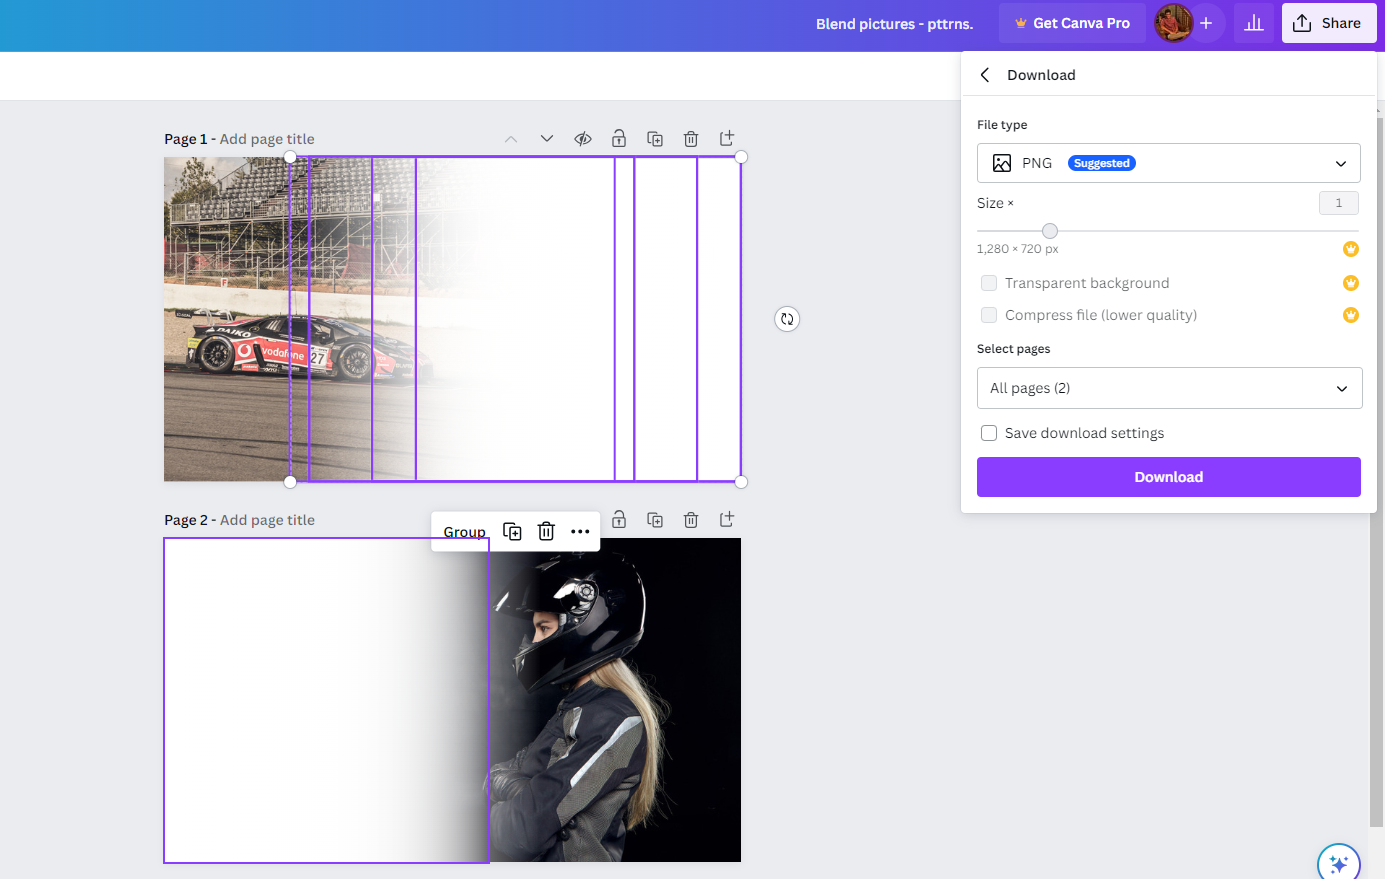The width and height of the screenshot is (1385, 879).
Task: Add a new page after Page 1
Action: tap(727, 138)
